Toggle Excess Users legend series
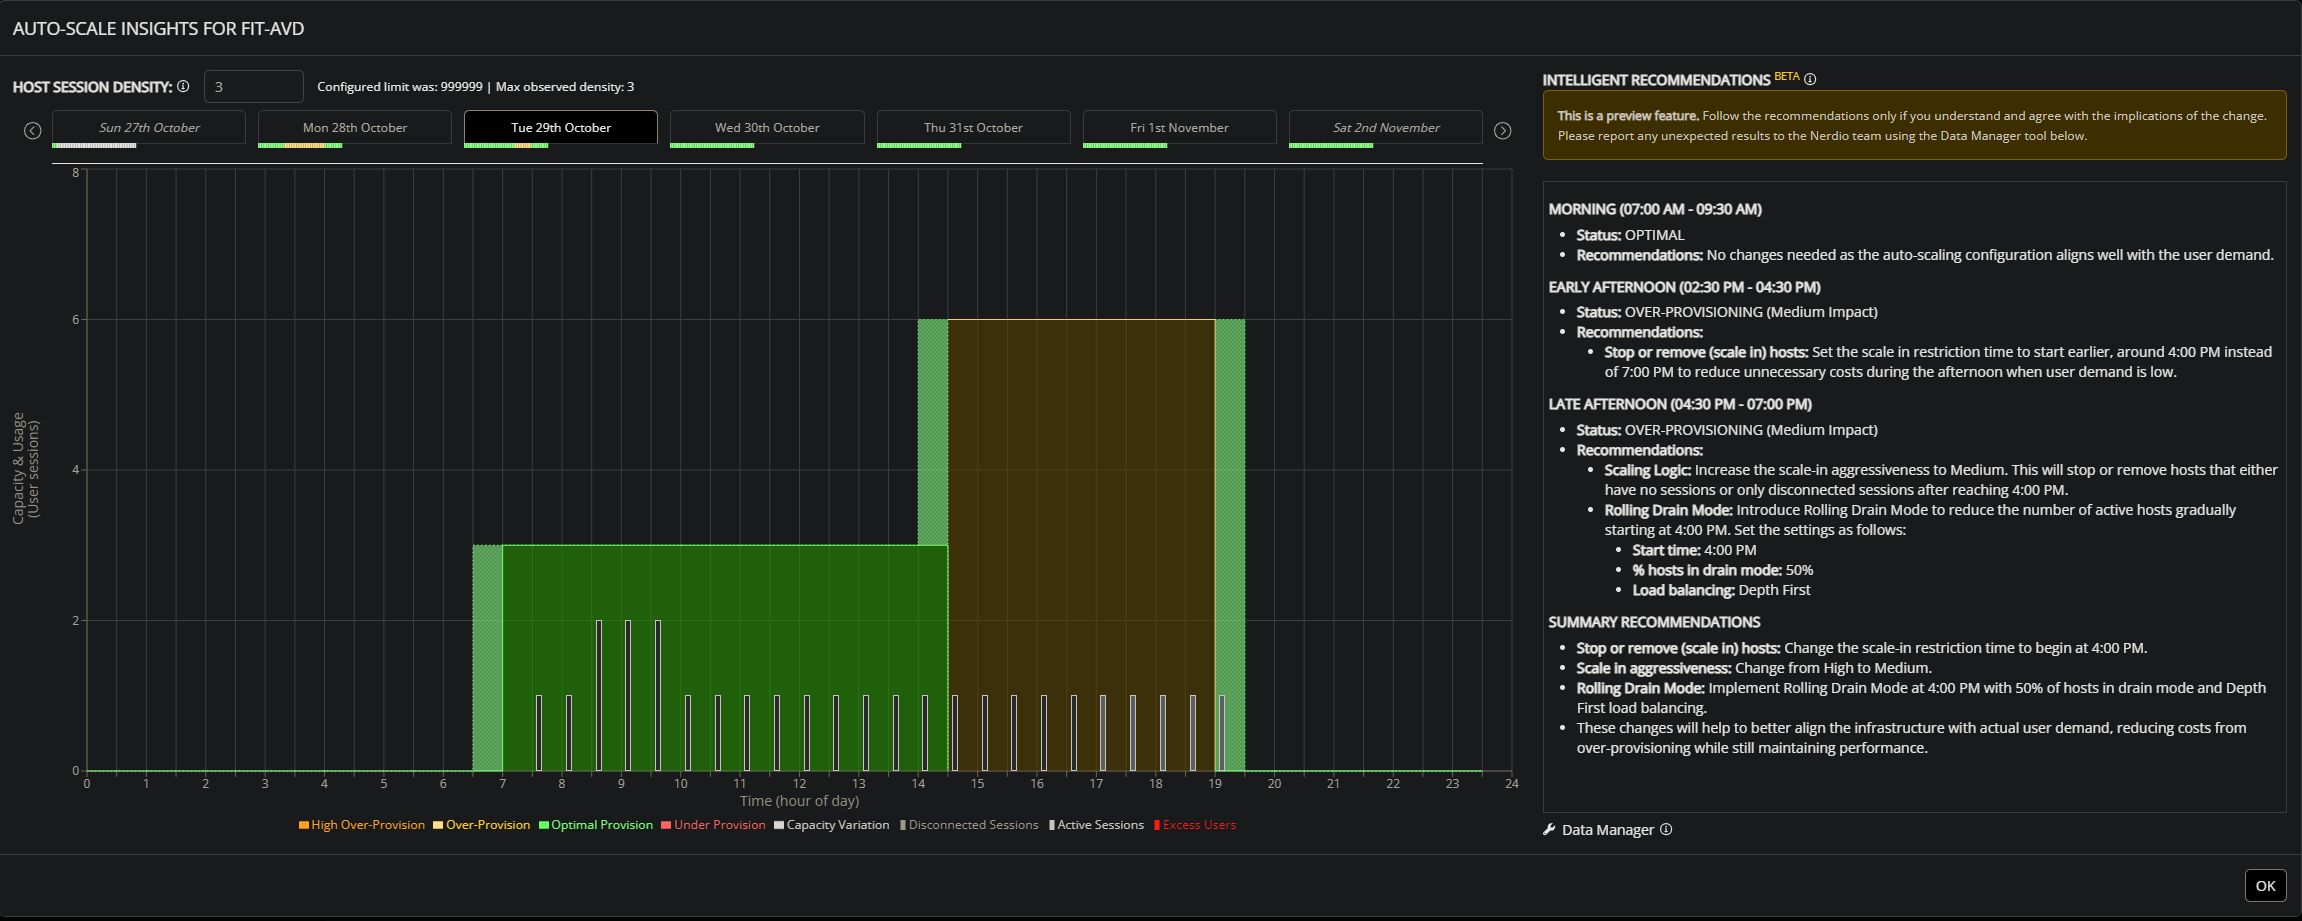This screenshot has height=921, width=2302. tap(1195, 825)
